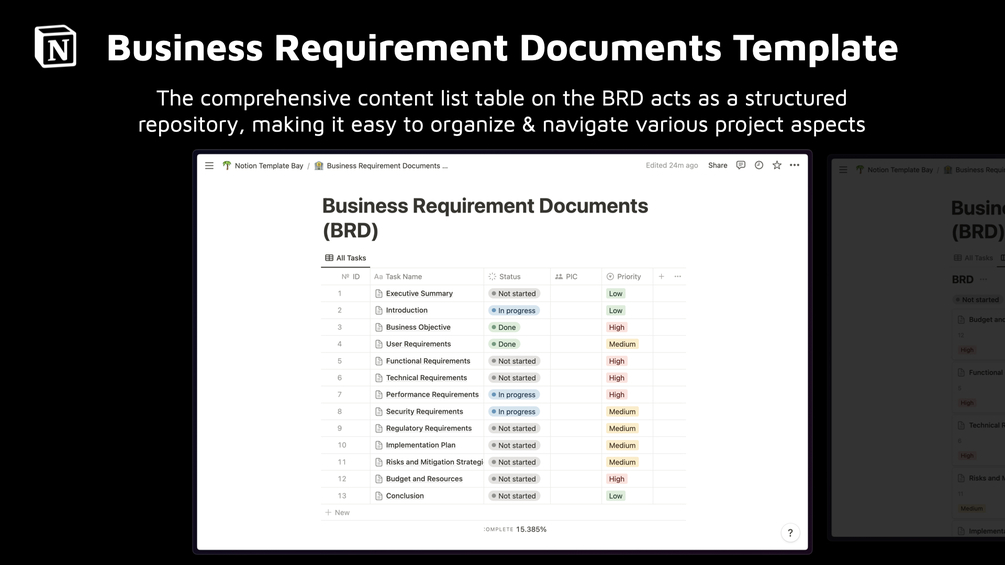
Task: Change Performance Requirements In progress status
Action: point(514,395)
